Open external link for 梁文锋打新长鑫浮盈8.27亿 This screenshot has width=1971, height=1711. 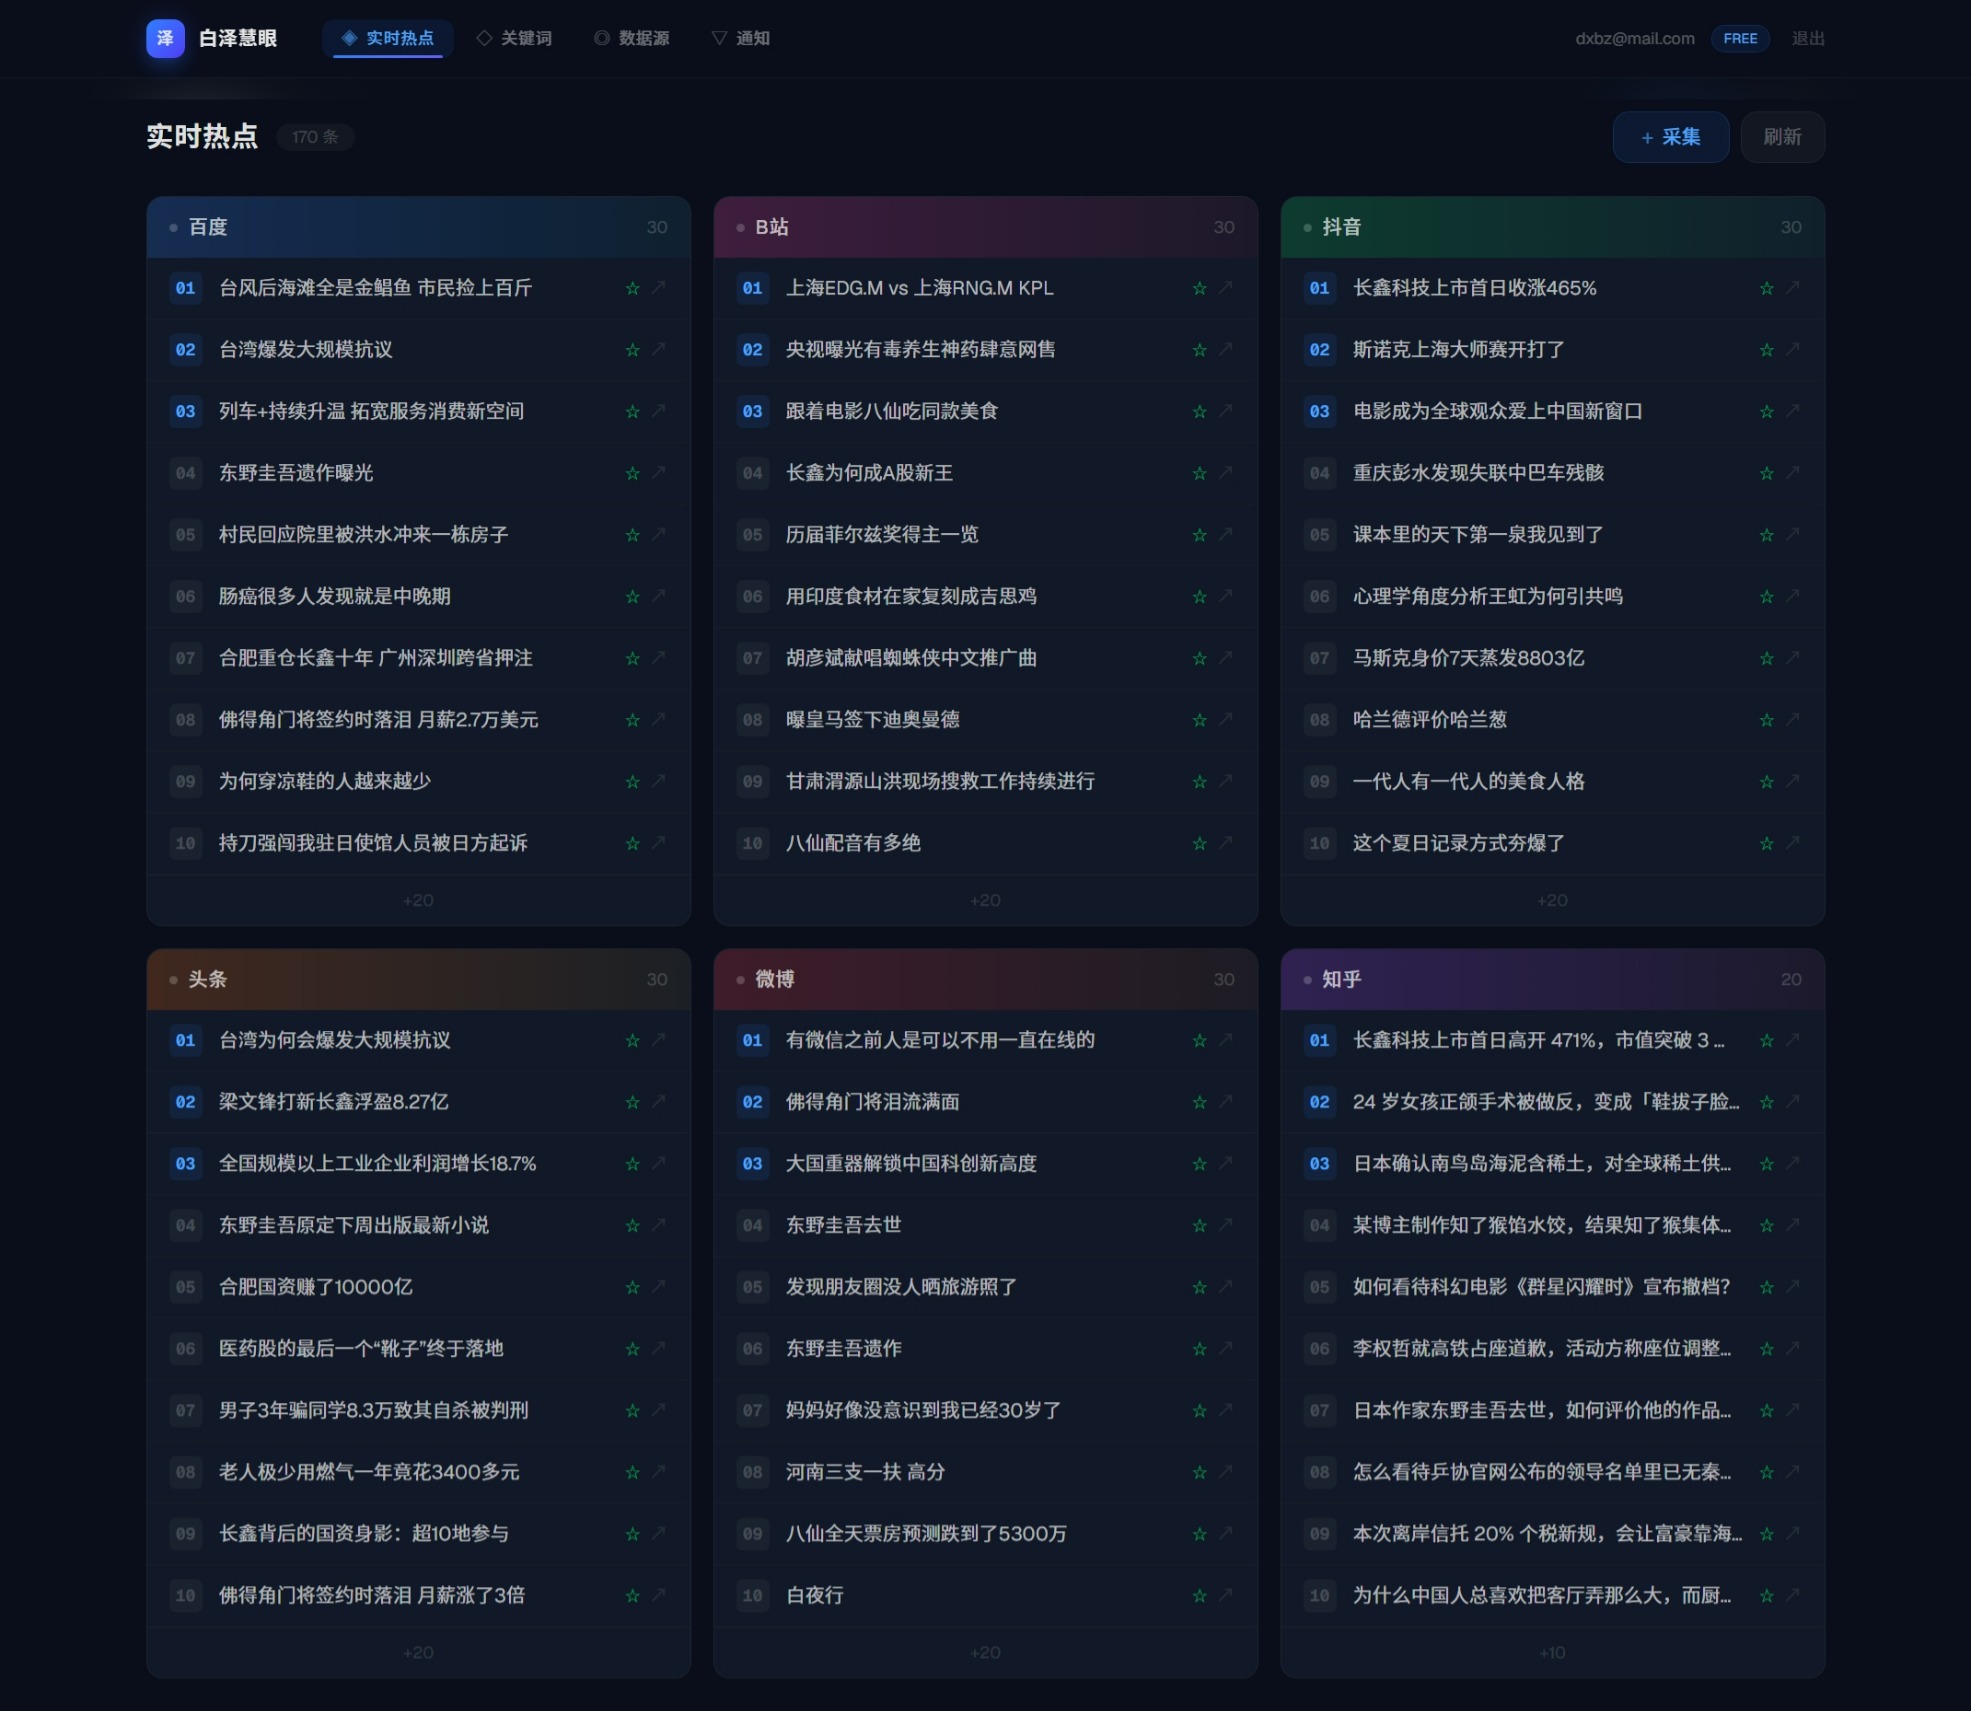pyautogui.click(x=659, y=1101)
